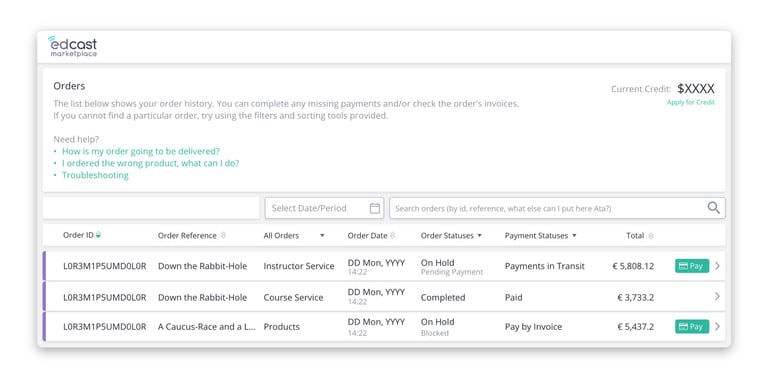Screen dimensions: 768x390
Task: Expand the Order Statuses filter dropdown
Action: click(x=451, y=236)
